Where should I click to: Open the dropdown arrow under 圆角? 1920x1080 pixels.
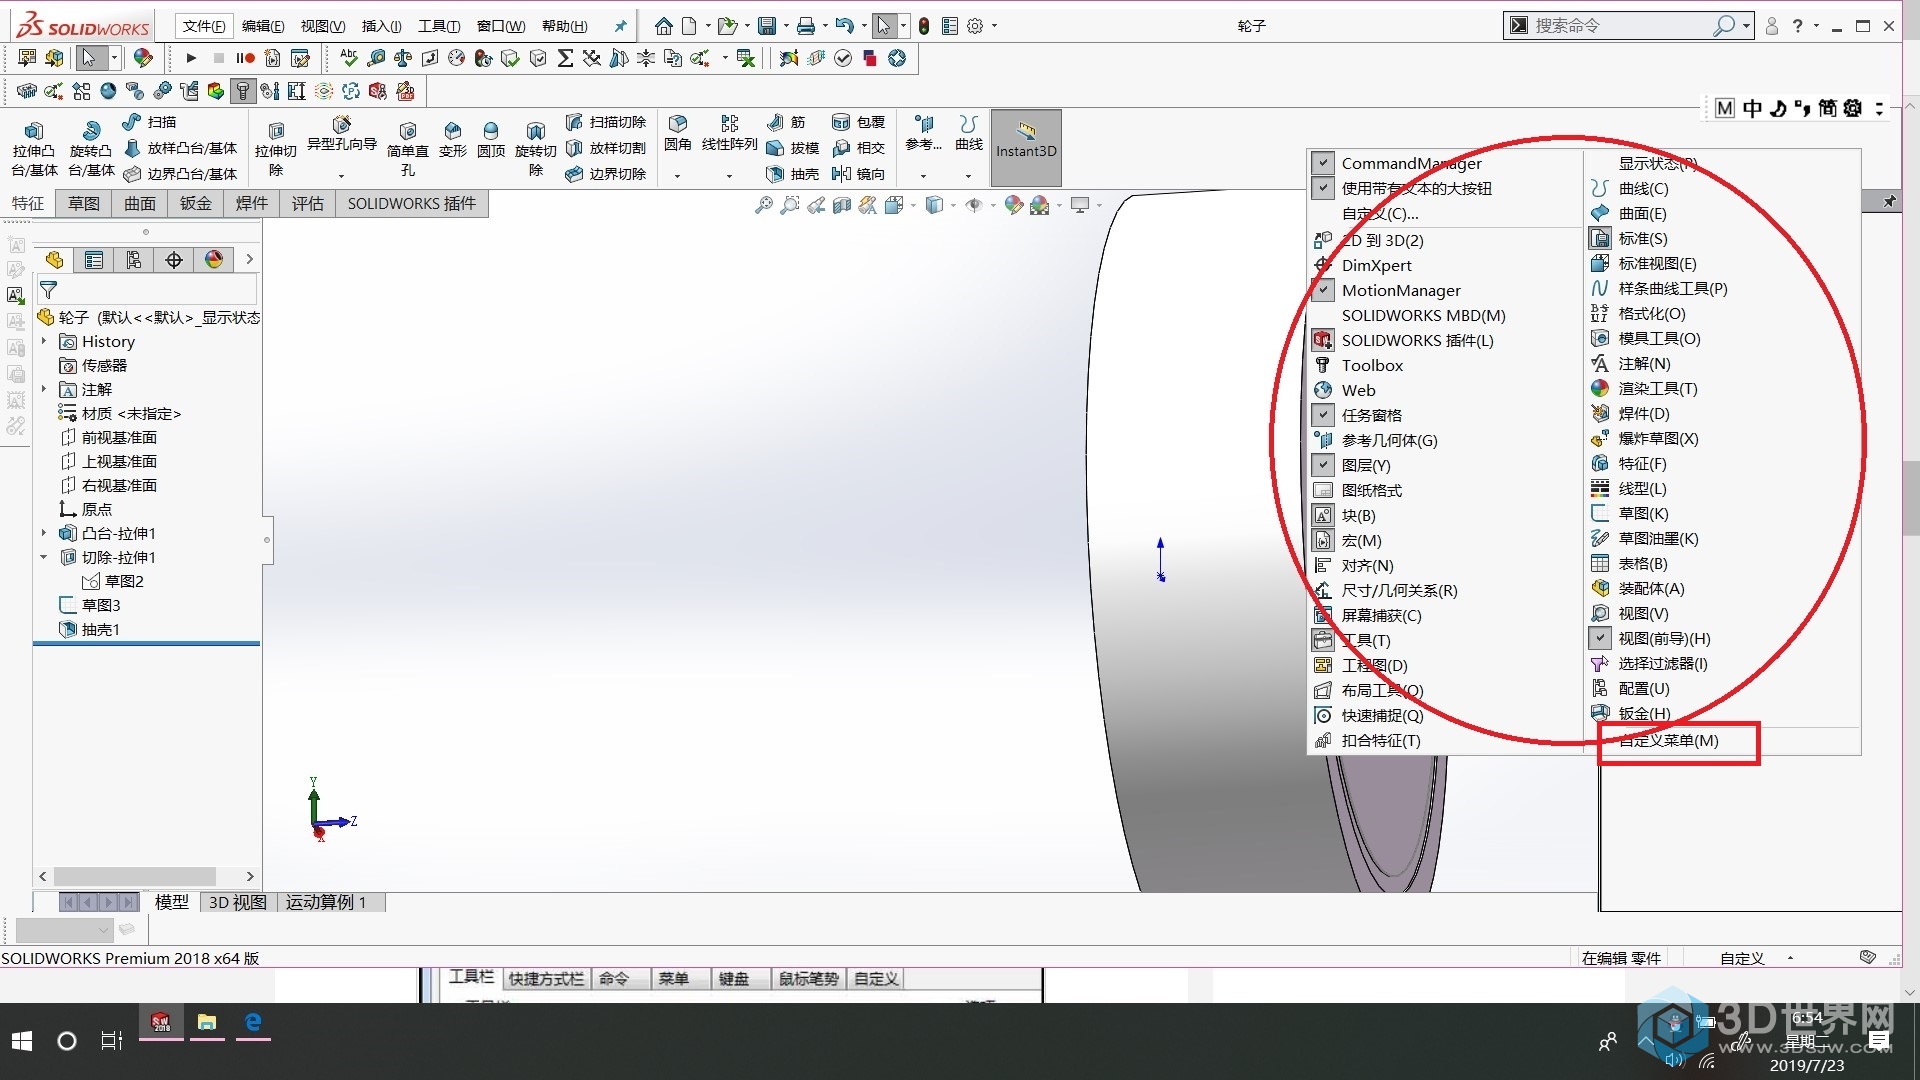point(678,176)
